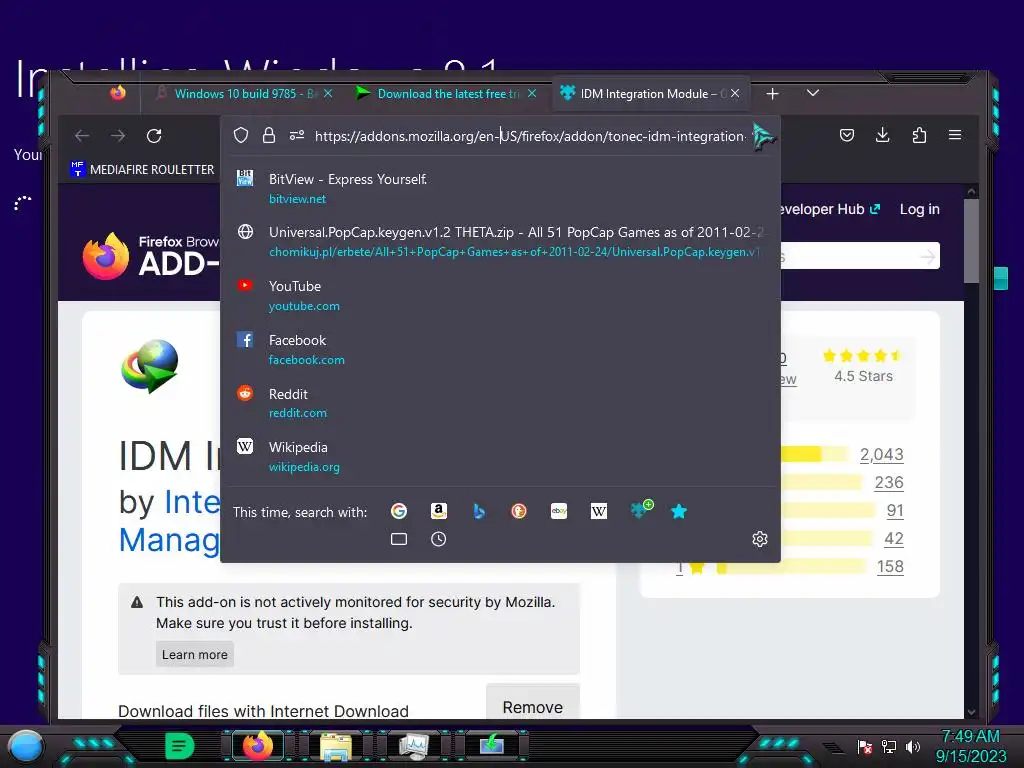Viewport: 1024px width, 768px height.
Task: Open the 158 one-star reviews link
Action: point(889,566)
